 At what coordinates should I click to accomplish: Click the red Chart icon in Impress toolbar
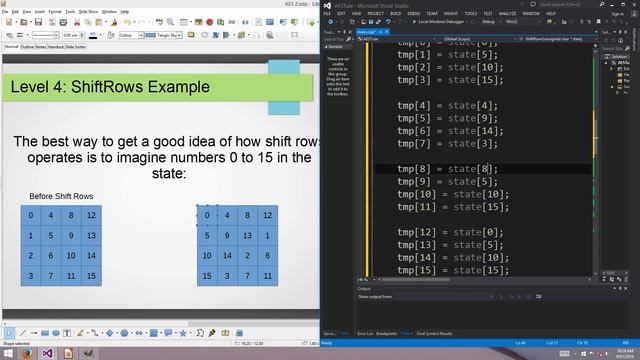click(x=209, y=22)
